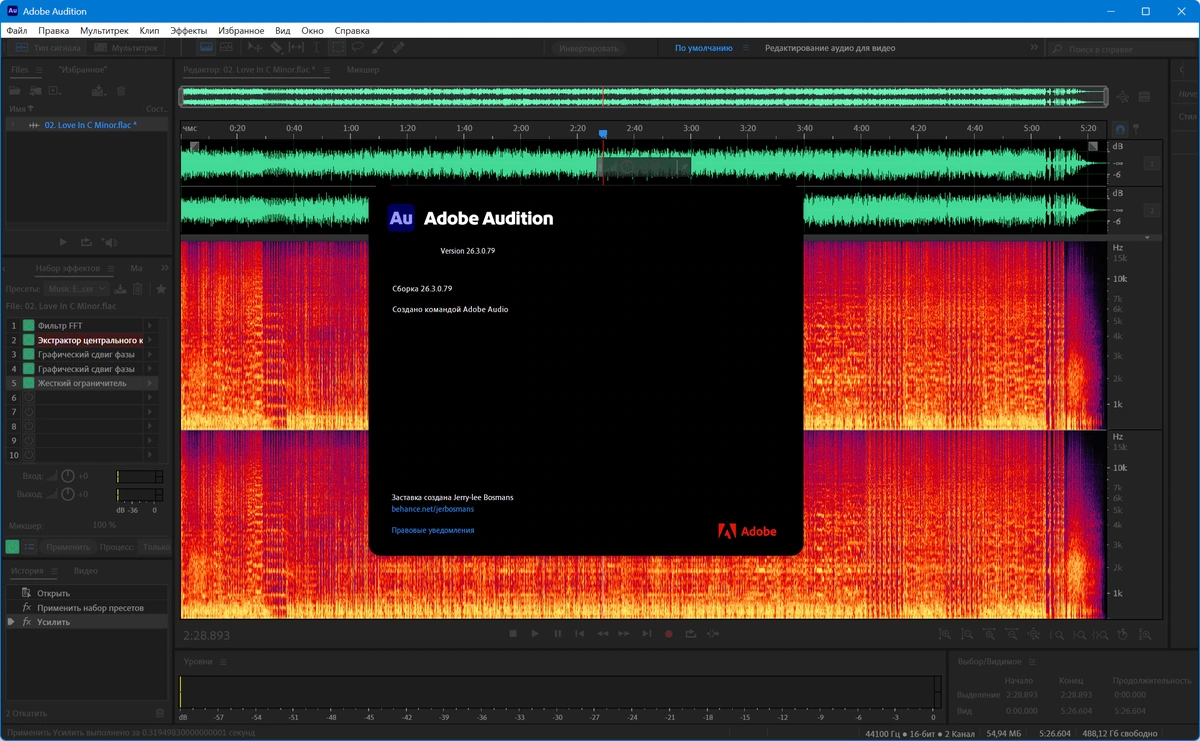Image resolution: width=1200 pixels, height=741 pixels.
Task: Open the Набор эффектов panel menu
Action: pyautogui.click(x=109, y=269)
